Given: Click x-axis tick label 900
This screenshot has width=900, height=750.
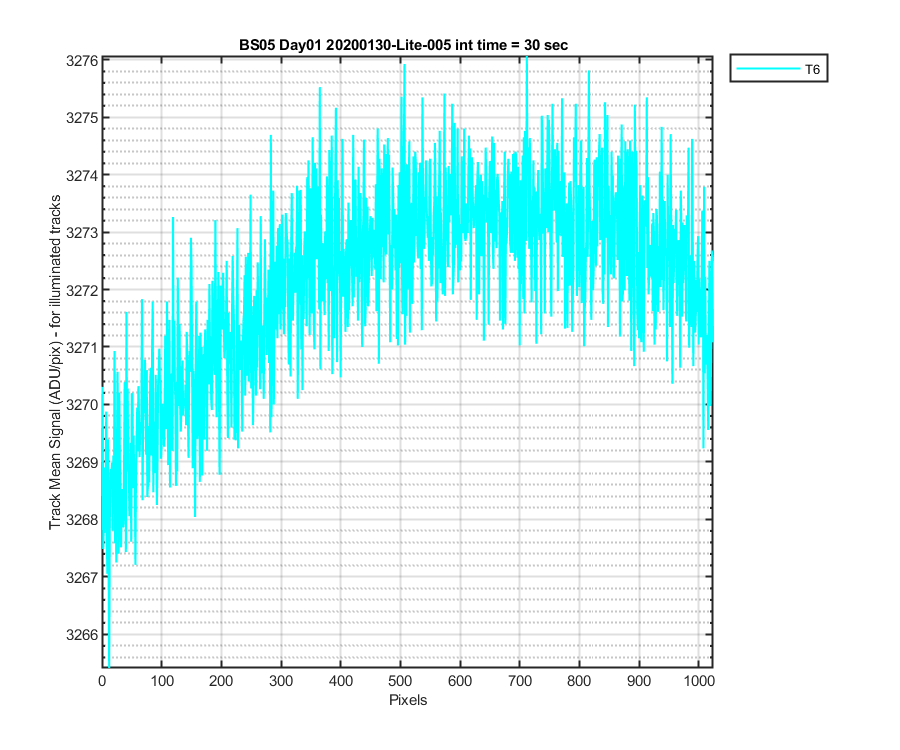Looking at the screenshot, I should point(638,681).
